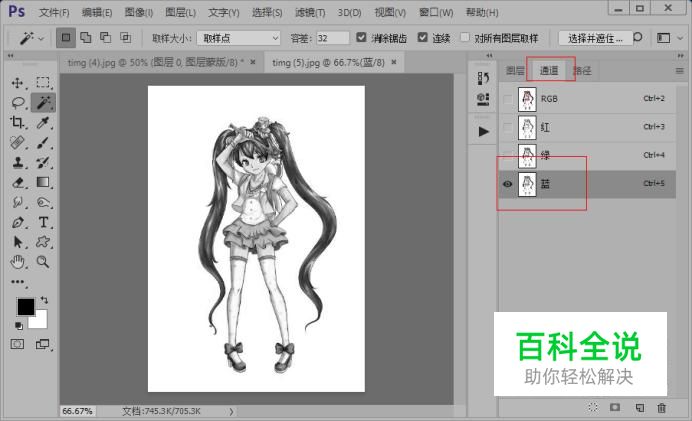Select the Blur tool

tap(18, 202)
